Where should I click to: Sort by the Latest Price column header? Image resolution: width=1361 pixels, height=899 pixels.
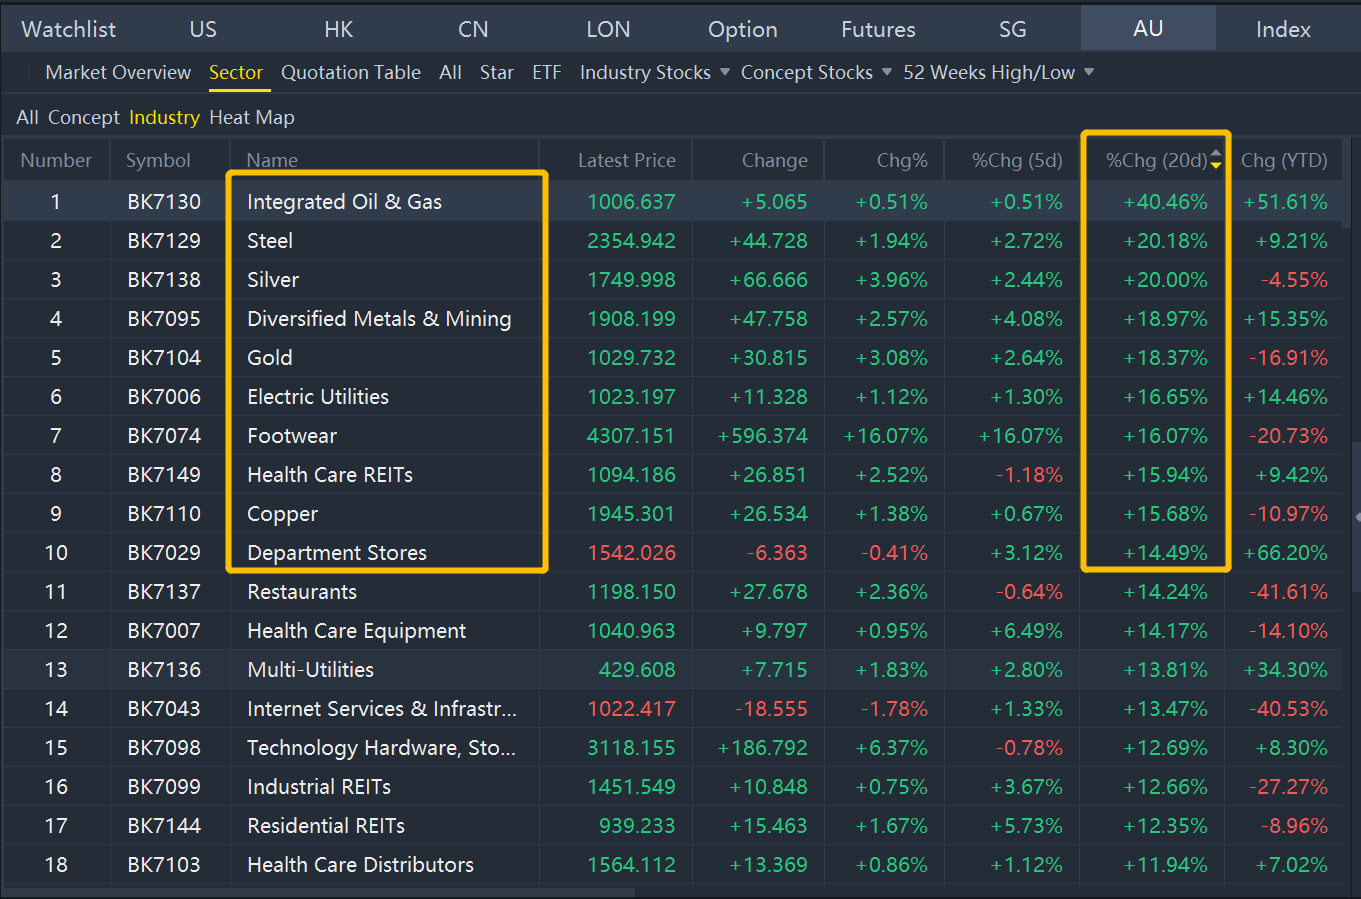[626, 160]
